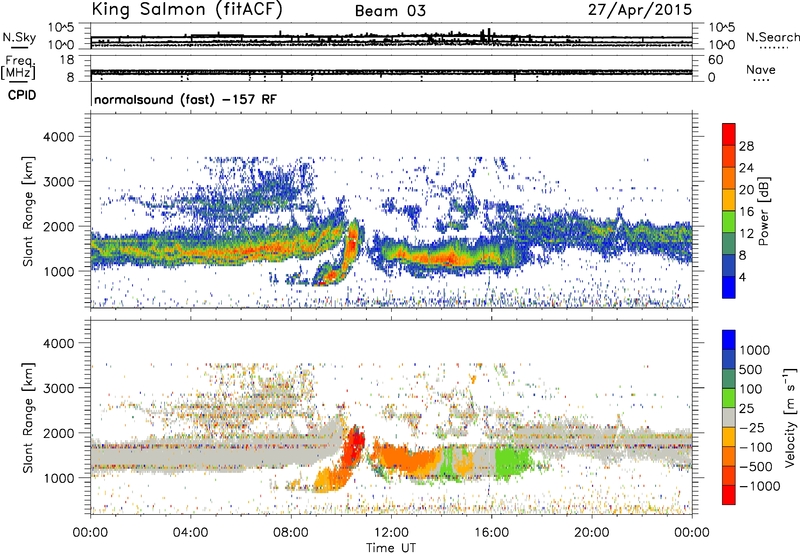Click the -25 velocity colorbar label
The image size is (800, 554).
(x=752, y=428)
